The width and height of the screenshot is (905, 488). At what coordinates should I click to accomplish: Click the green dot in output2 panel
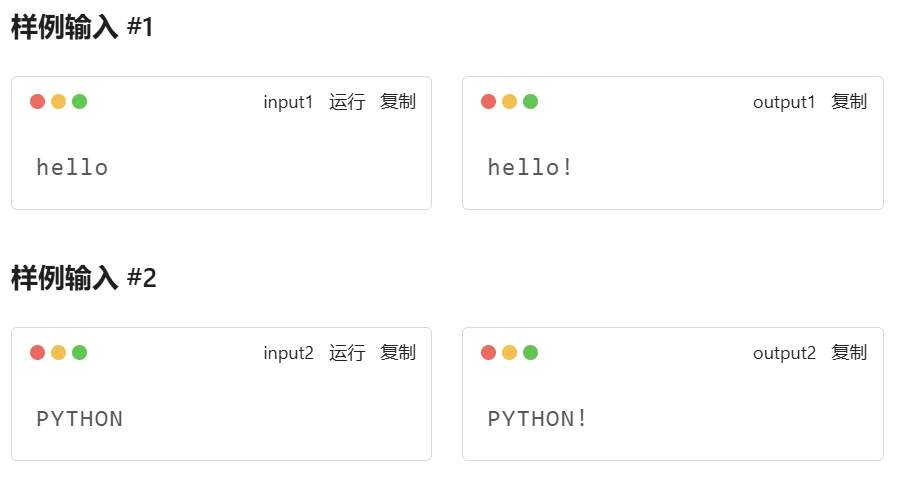coord(530,352)
